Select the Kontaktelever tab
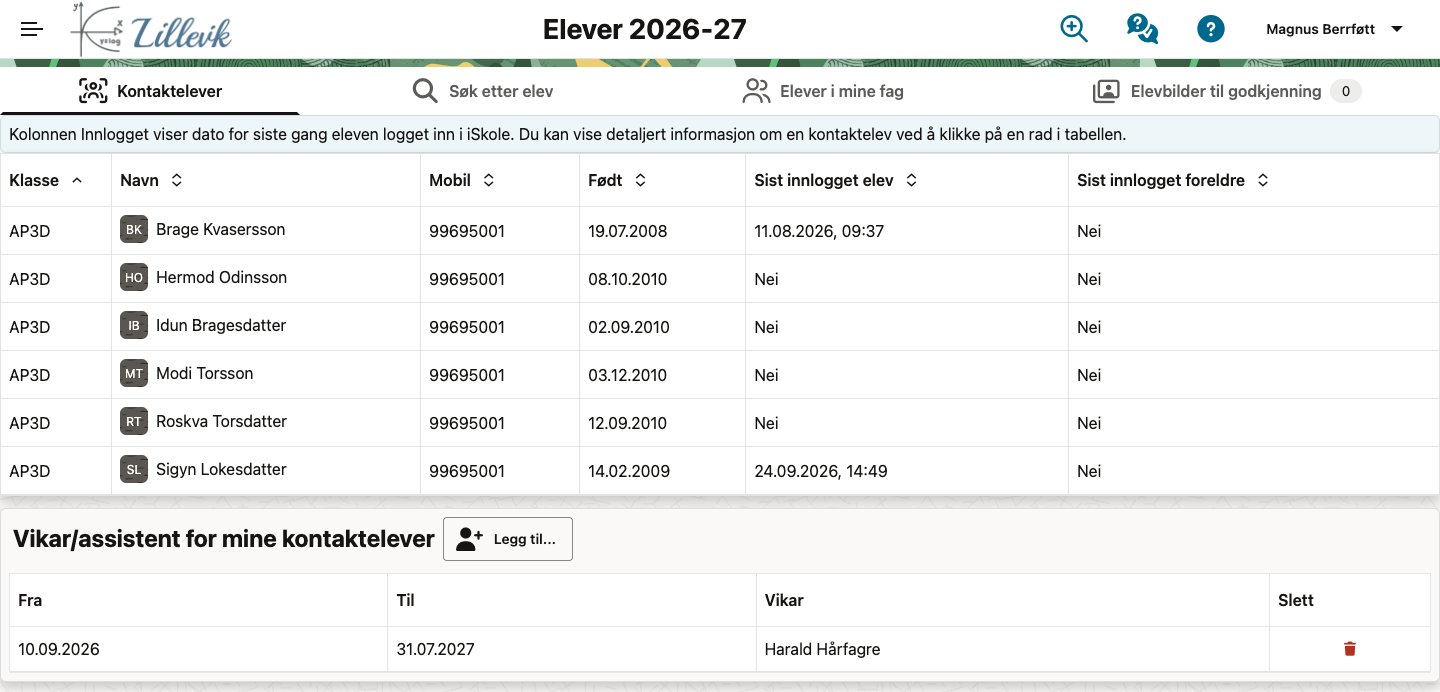The height and width of the screenshot is (692, 1440). [150, 92]
